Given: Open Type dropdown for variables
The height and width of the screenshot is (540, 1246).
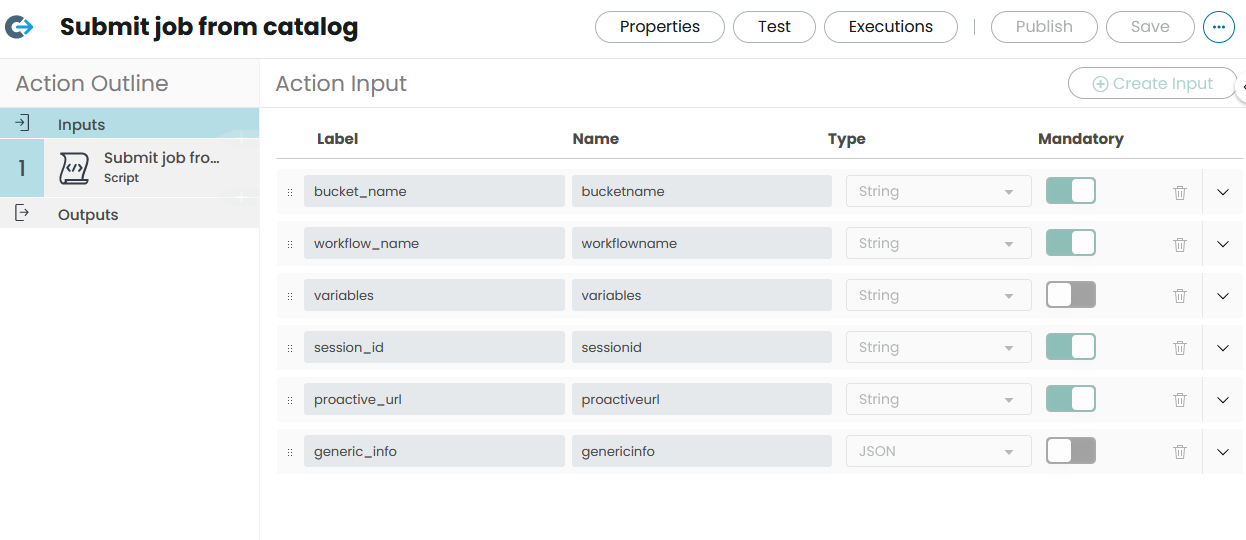Looking at the screenshot, I should [x=938, y=295].
